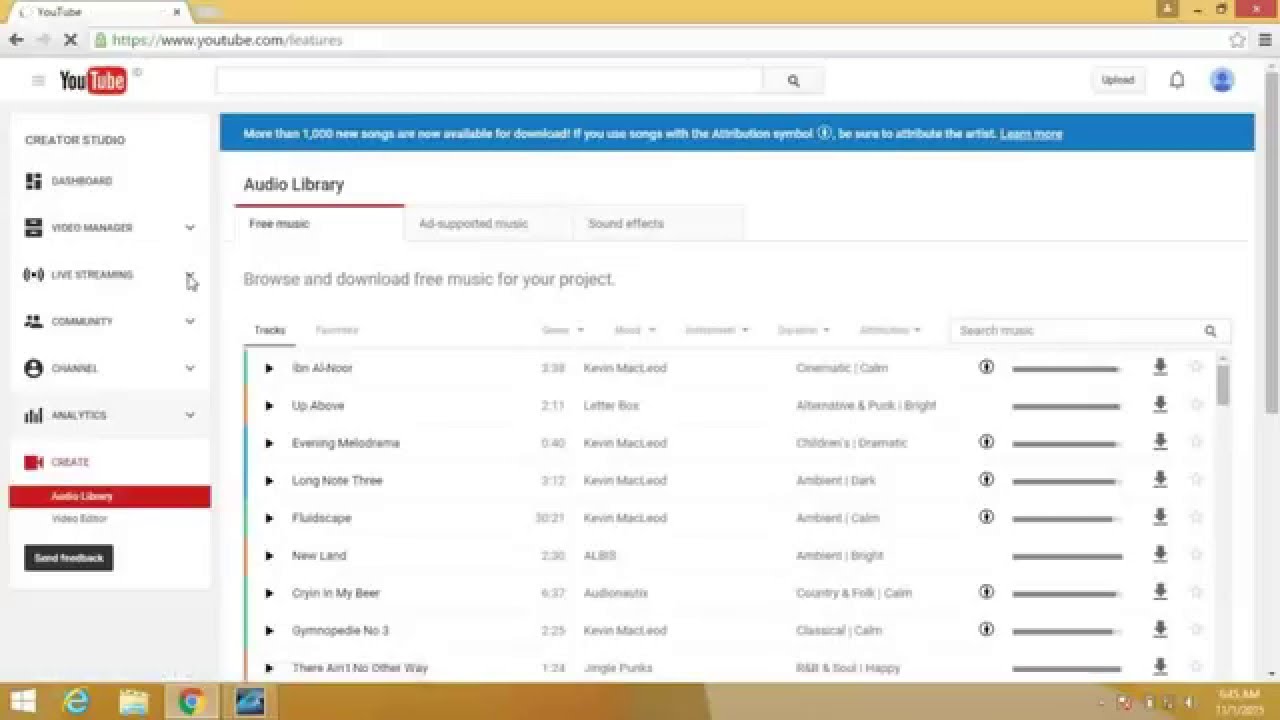Open Video Editor from sidebar
This screenshot has height=720, width=1280.
pos(79,519)
